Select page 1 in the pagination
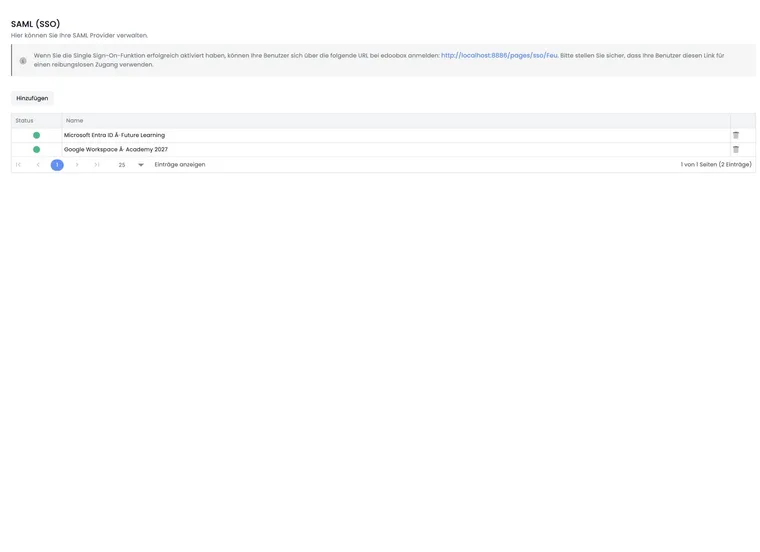Screen dimensions: 760x552 point(57,165)
